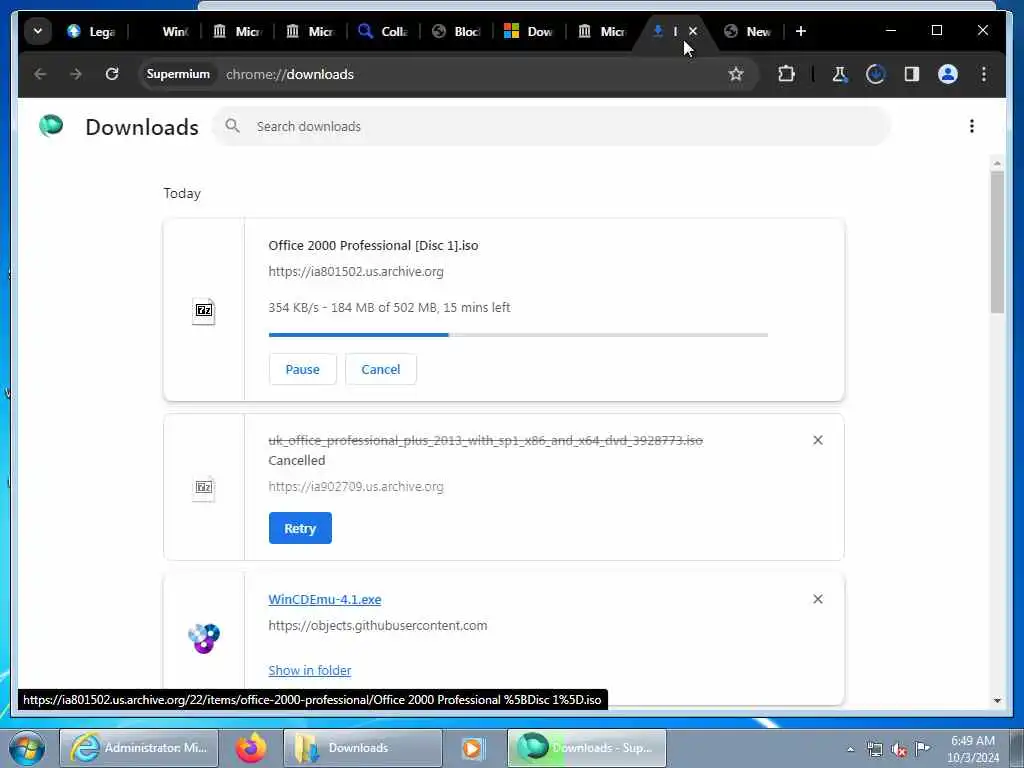Click the Supermium Downloads taskbar item
This screenshot has width=1024, height=768.
[x=586, y=748]
